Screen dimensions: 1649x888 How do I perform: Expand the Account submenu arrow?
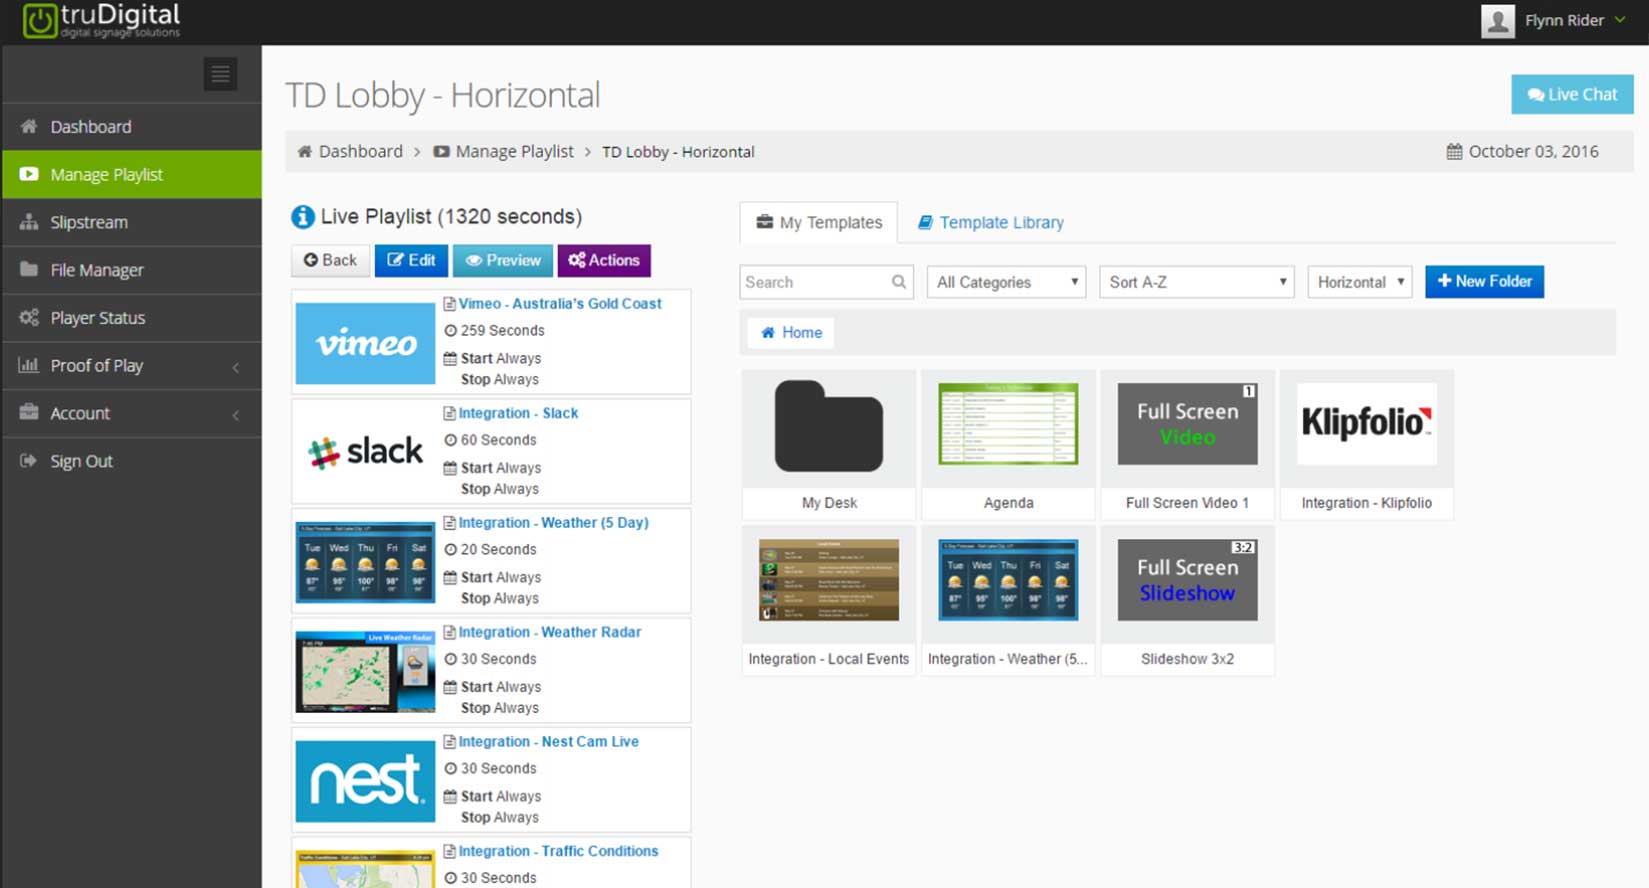coord(236,415)
